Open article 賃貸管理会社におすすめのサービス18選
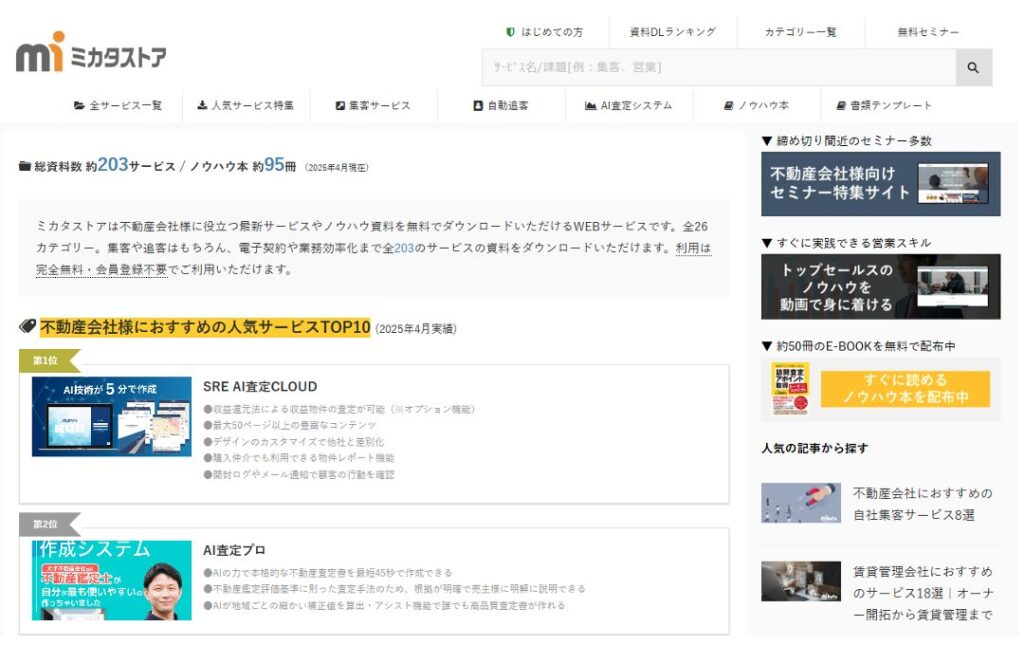 [x=923, y=593]
